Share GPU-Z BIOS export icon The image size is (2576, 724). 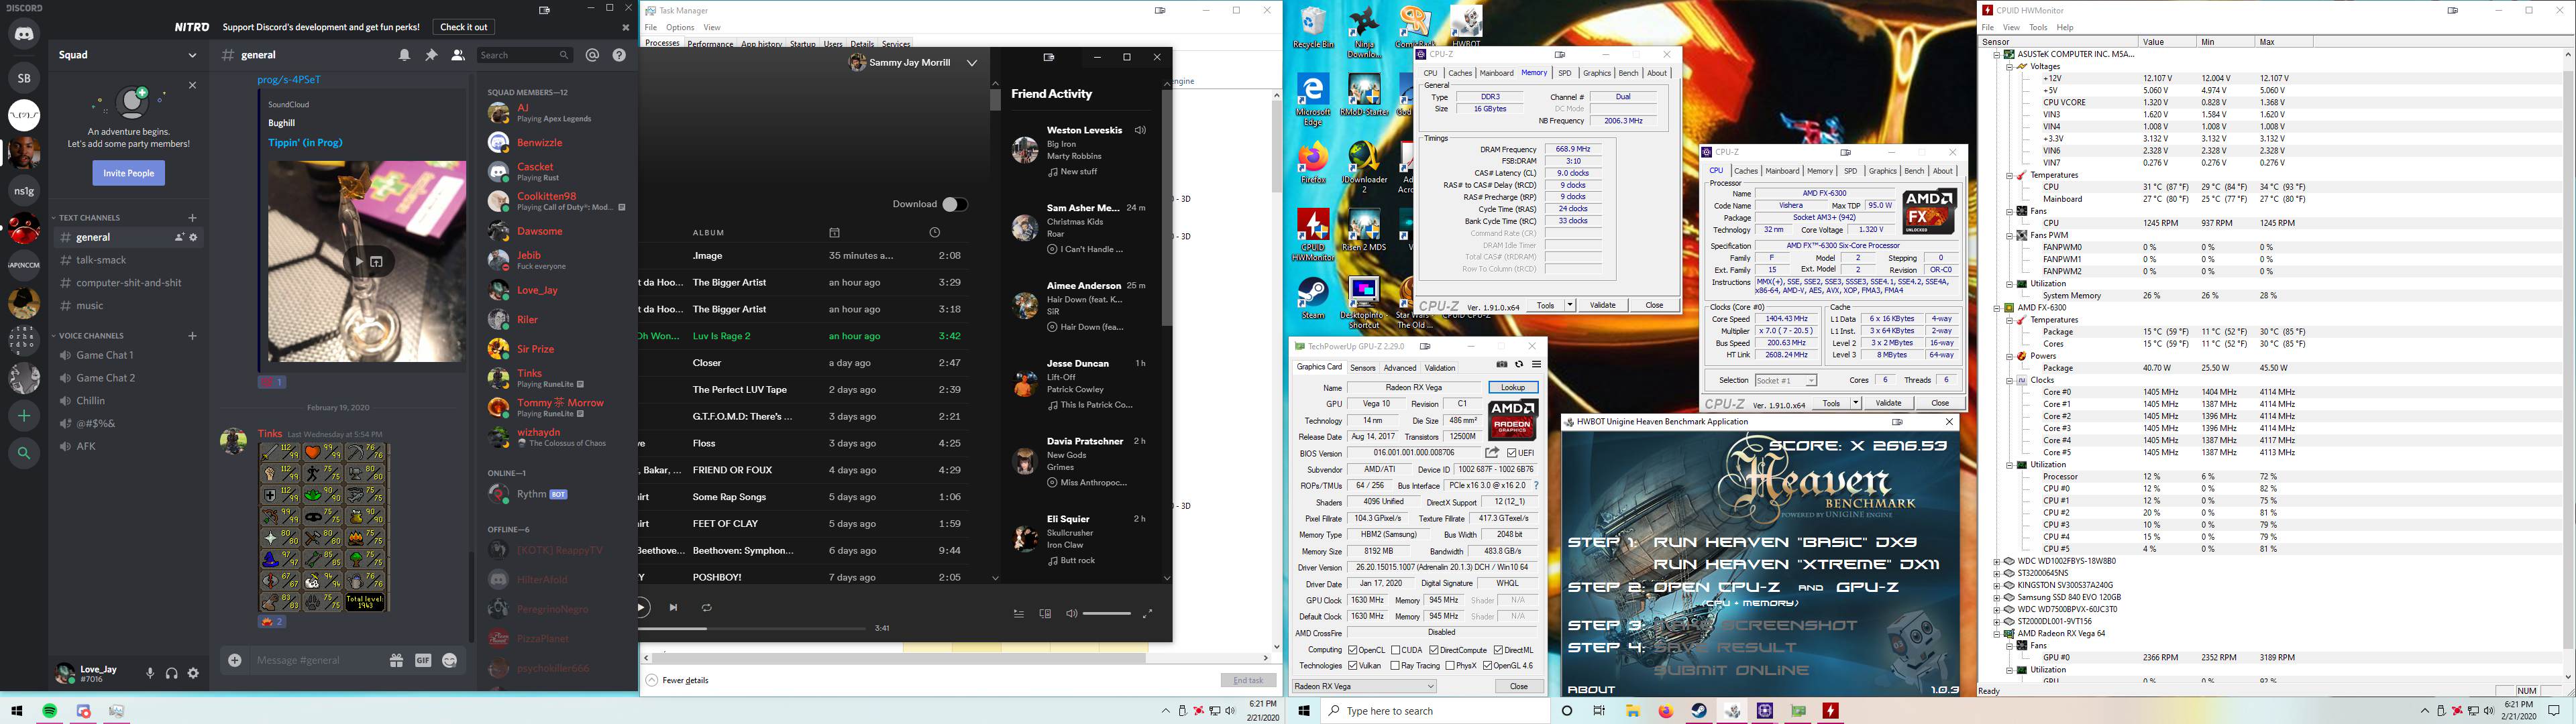(x=1492, y=453)
